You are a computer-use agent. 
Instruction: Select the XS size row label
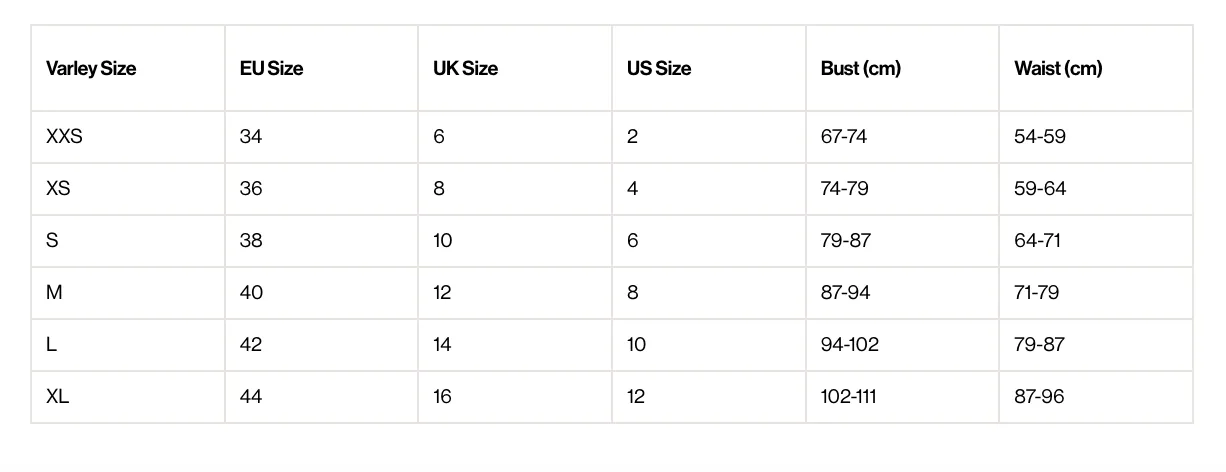point(128,189)
